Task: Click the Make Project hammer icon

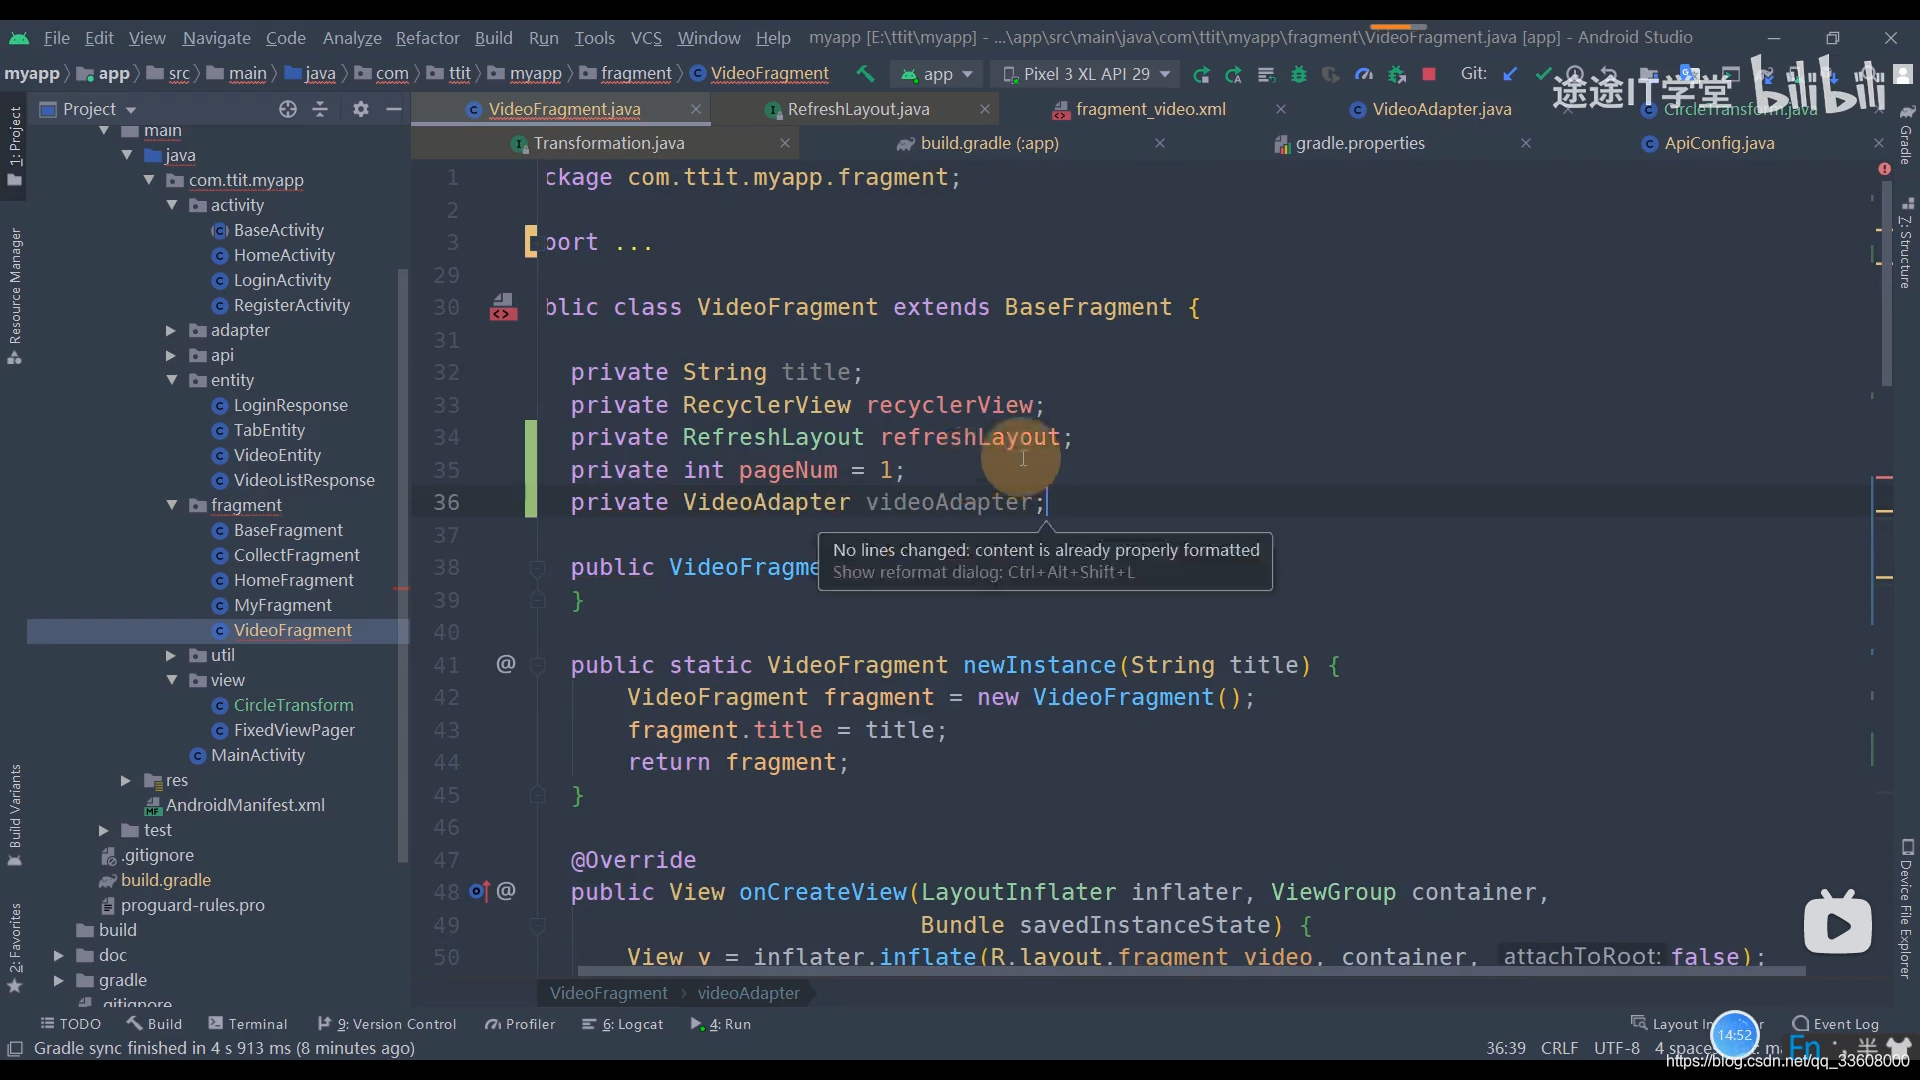Action: (x=865, y=74)
